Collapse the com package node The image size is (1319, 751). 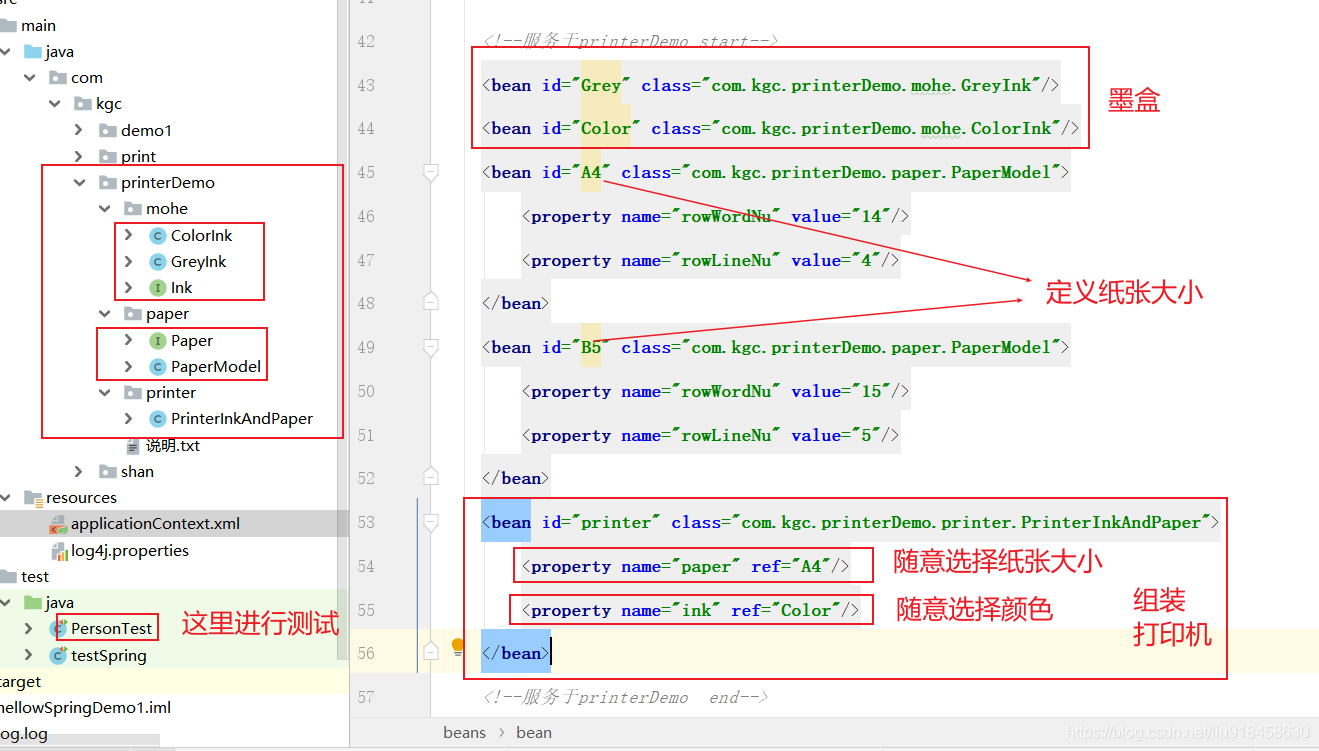point(32,78)
